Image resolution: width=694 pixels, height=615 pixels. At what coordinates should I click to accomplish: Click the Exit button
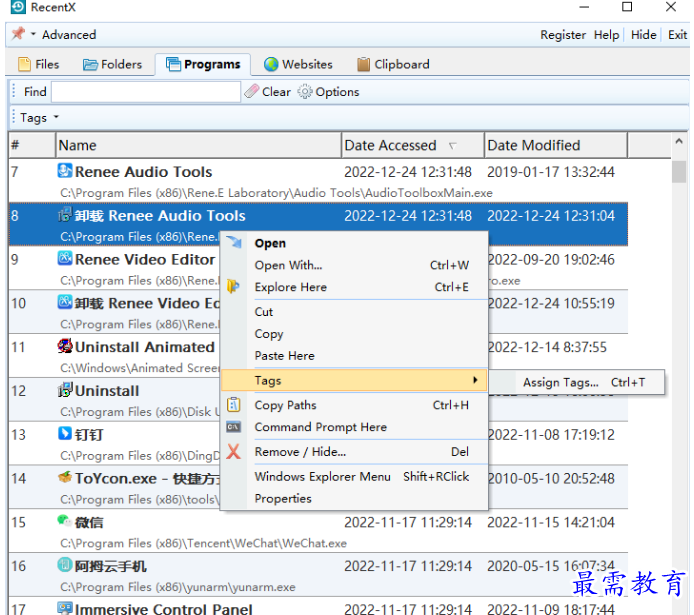pyautogui.click(x=677, y=35)
